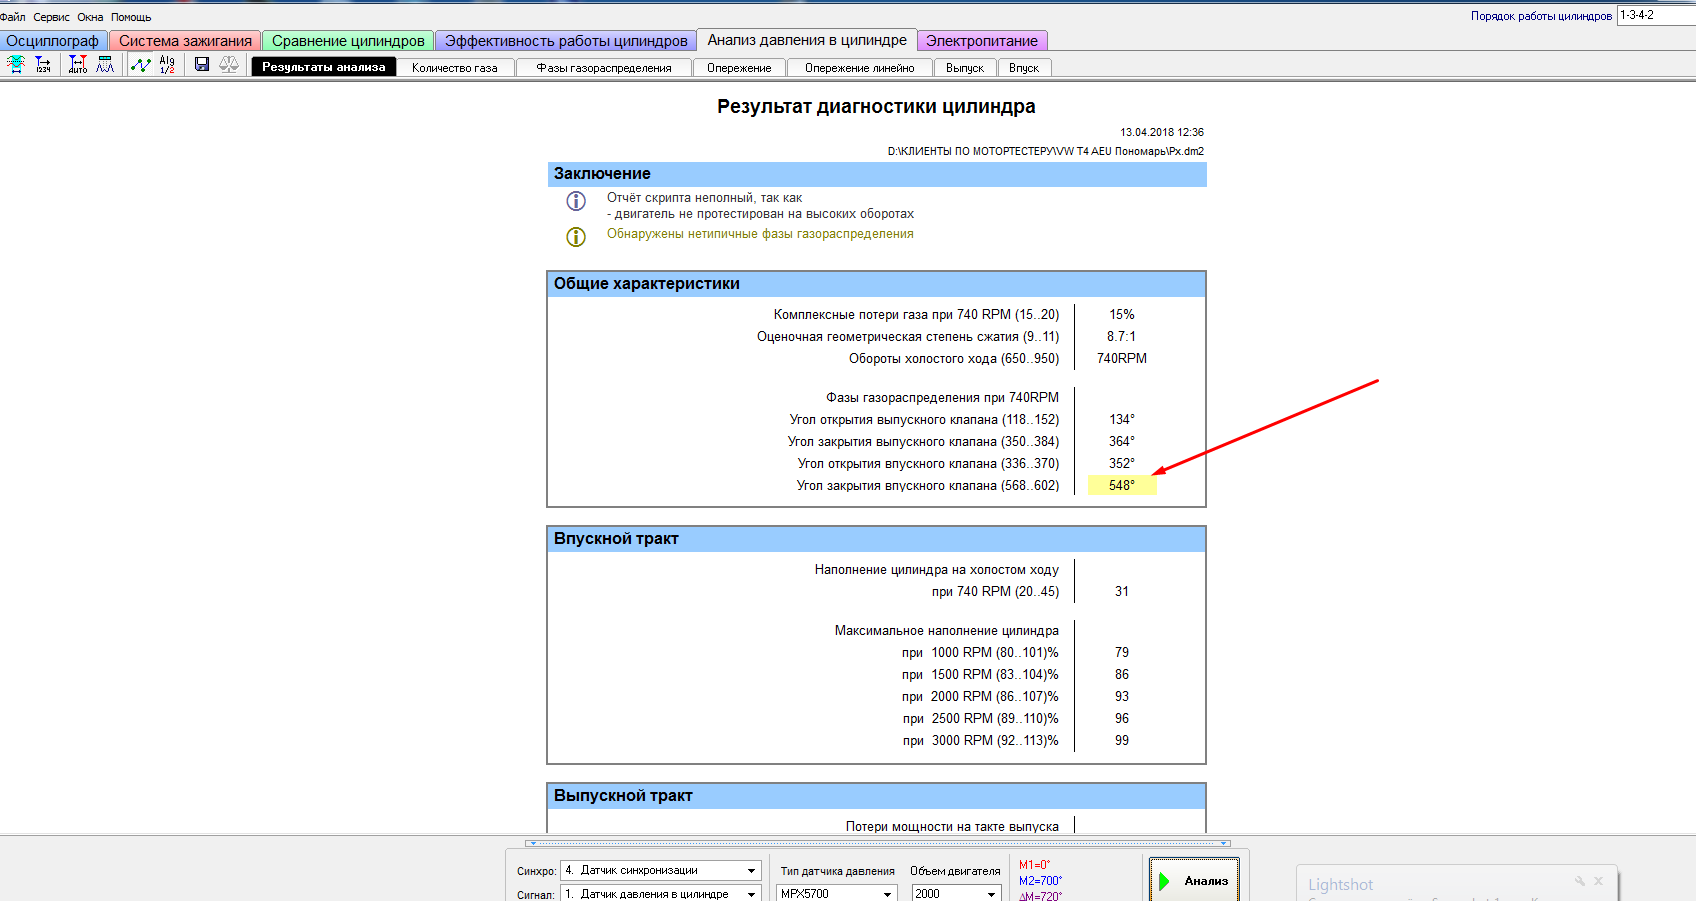The height and width of the screenshot is (901, 1696).
Task: Click the Общие характеристики section header
Action: pyautogui.click(x=877, y=284)
